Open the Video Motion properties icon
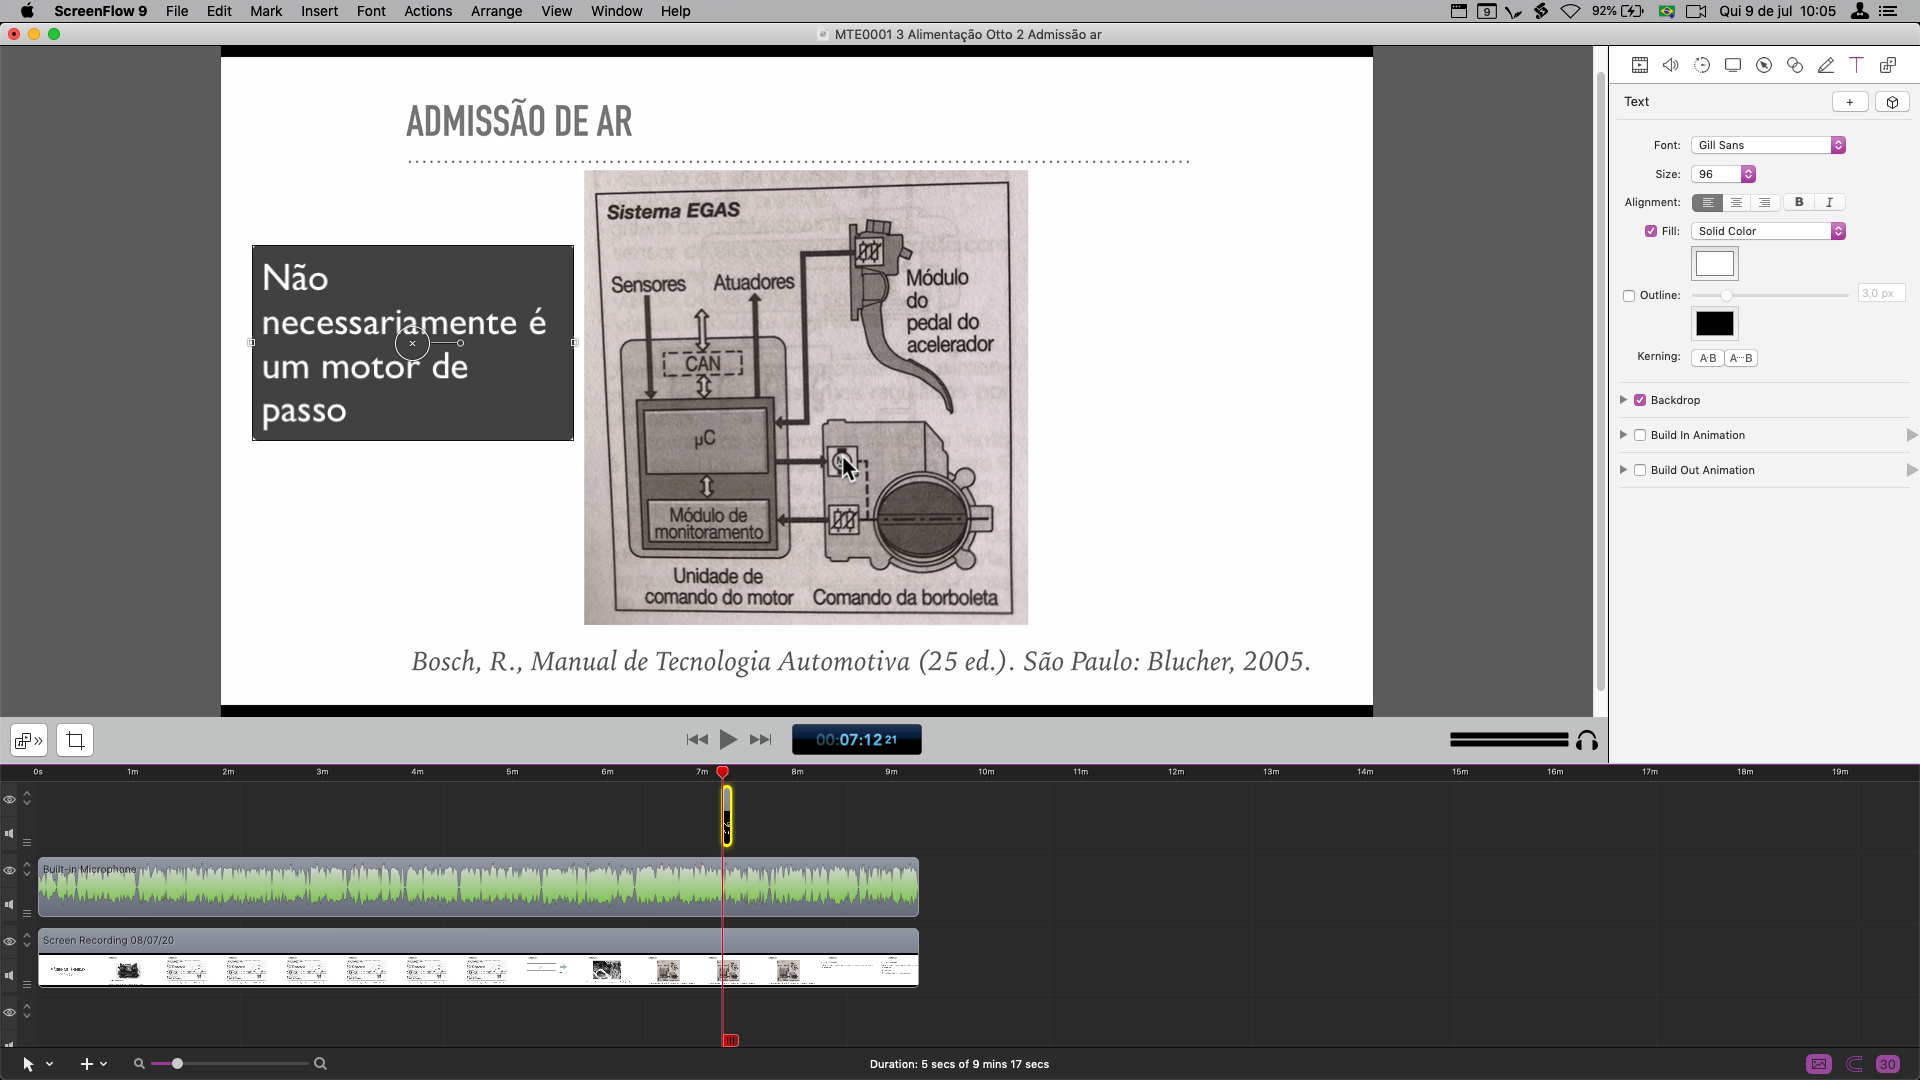Image resolution: width=1920 pixels, height=1080 pixels. click(x=1702, y=65)
